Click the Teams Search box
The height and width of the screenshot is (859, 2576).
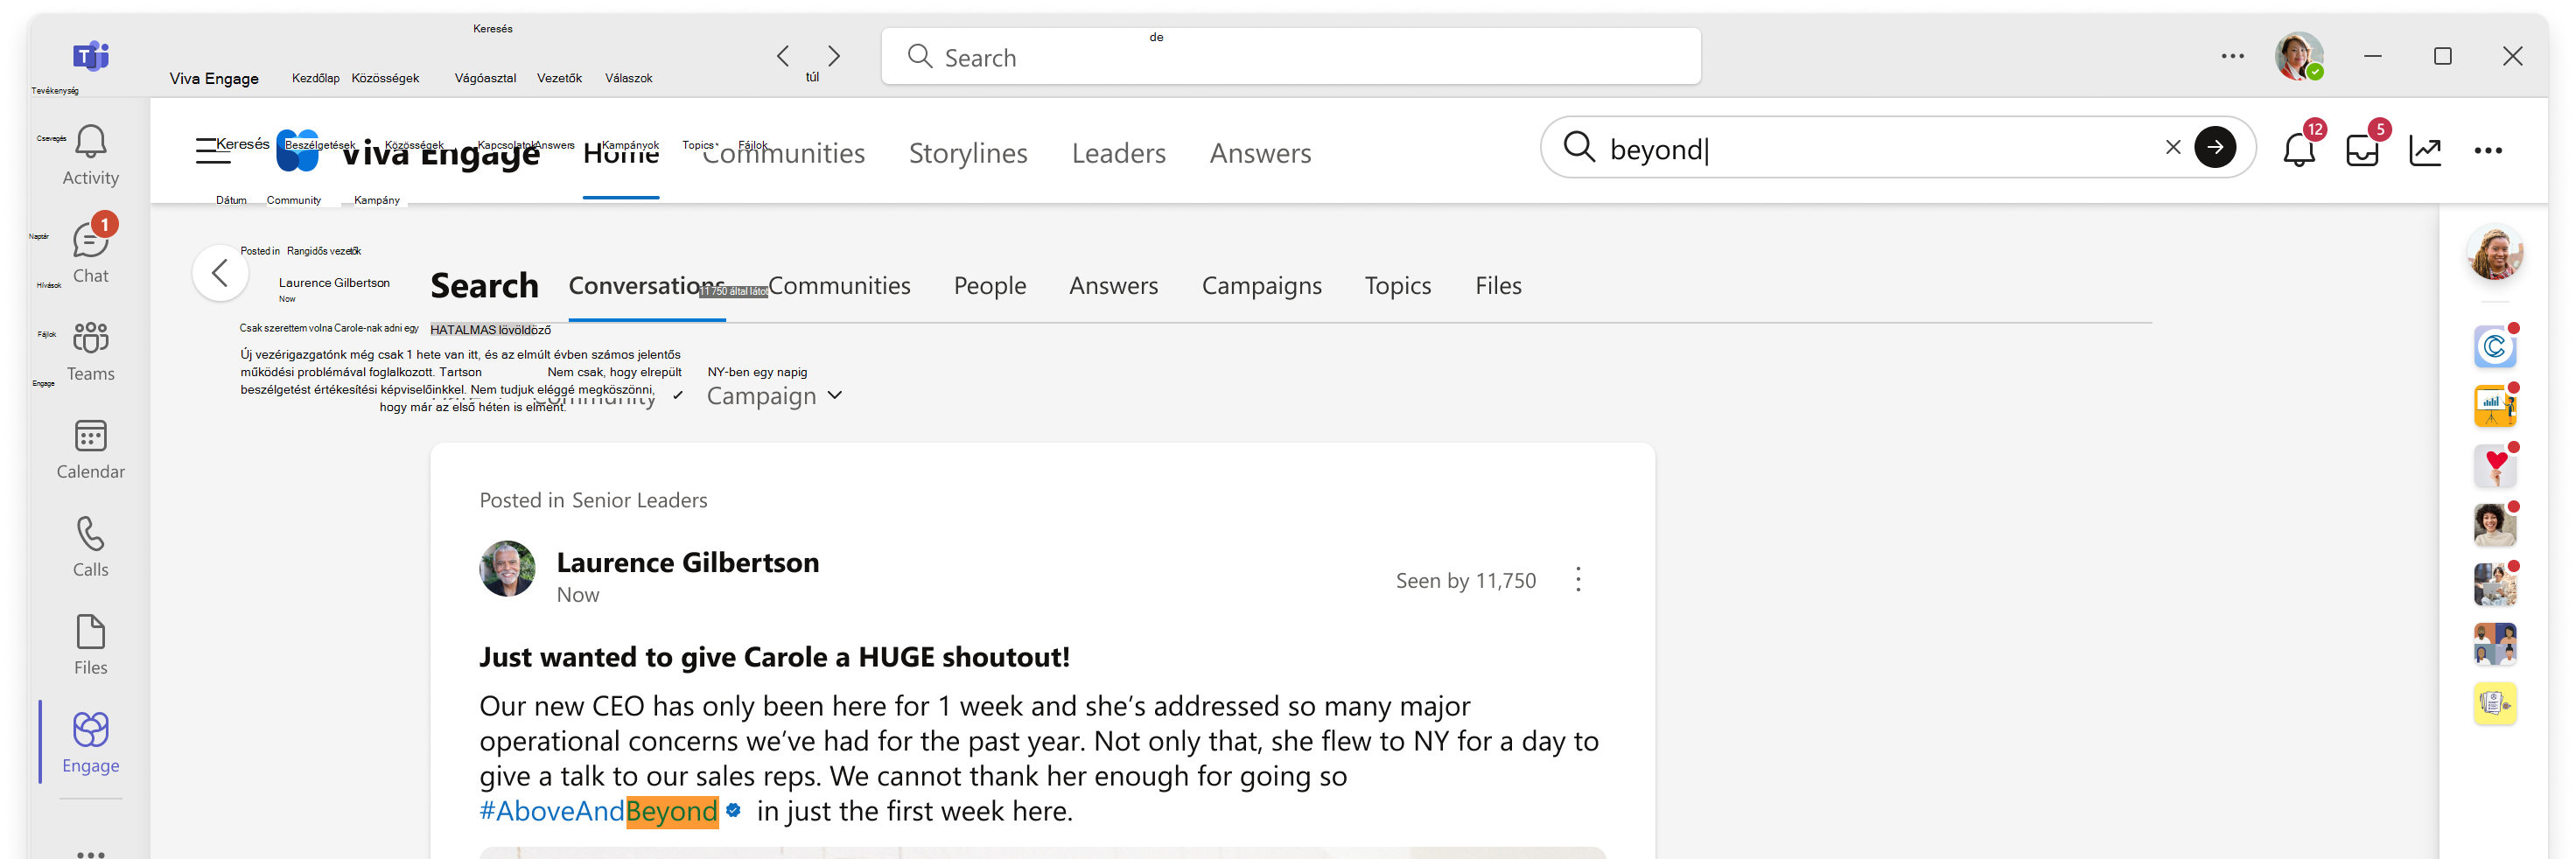(1290, 57)
